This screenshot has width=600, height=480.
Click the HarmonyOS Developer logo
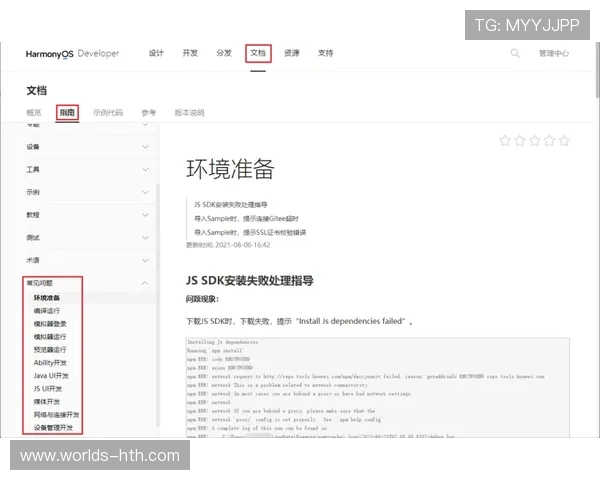click(x=72, y=54)
